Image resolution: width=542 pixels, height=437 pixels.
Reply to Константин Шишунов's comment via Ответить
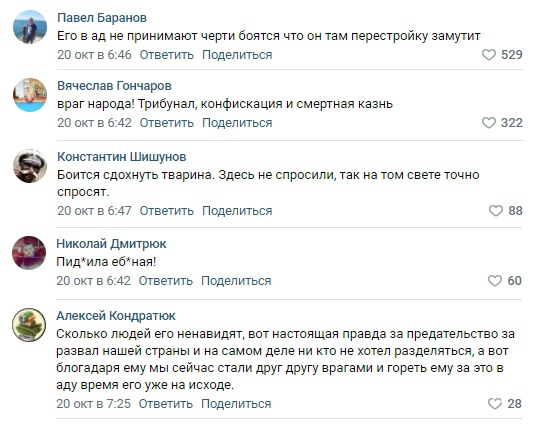(x=167, y=211)
